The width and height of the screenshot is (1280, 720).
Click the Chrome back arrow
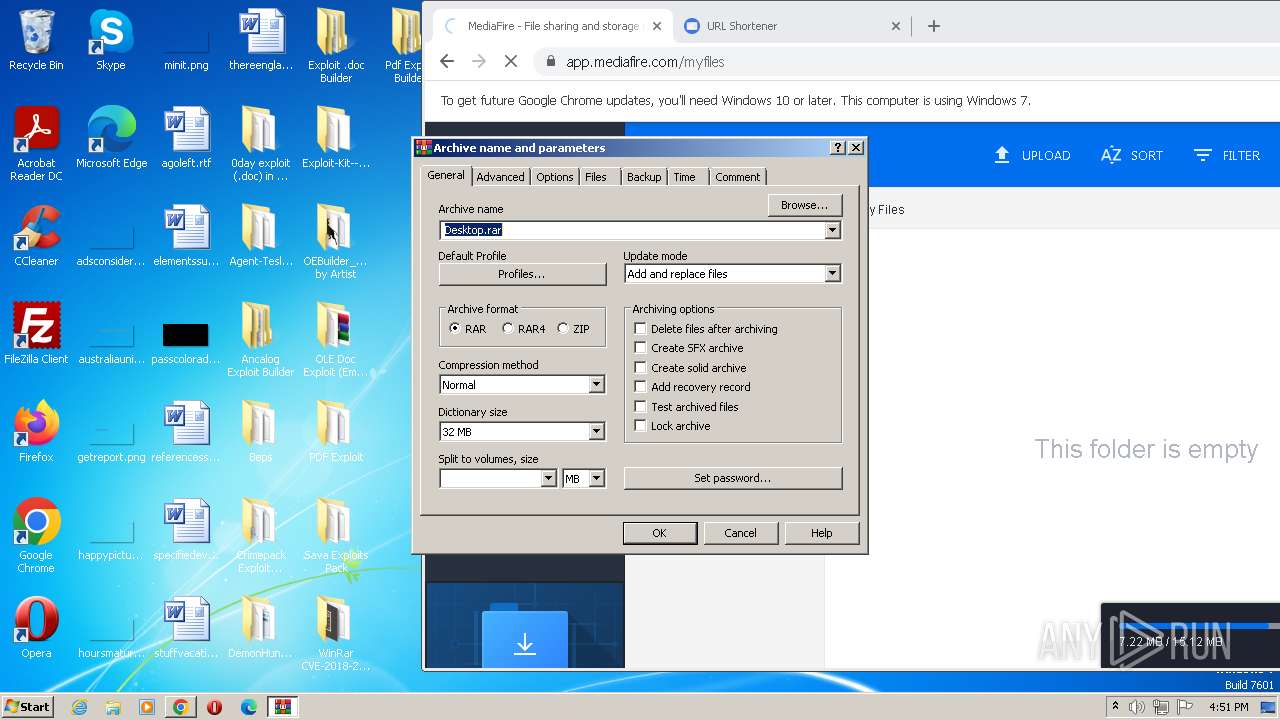point(447,61)
